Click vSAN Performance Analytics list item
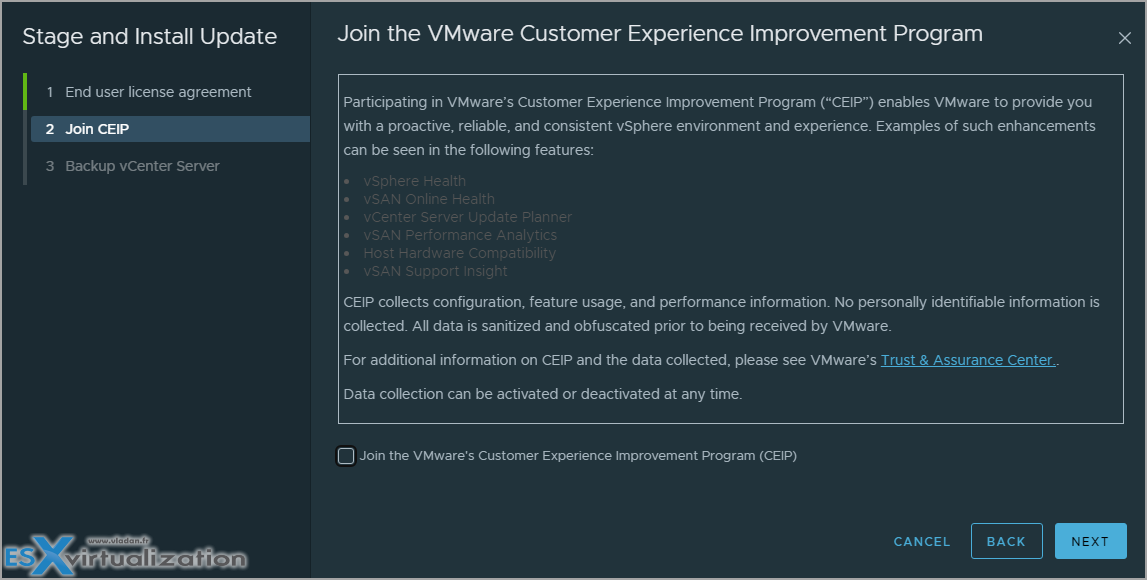 click(460, 235)
